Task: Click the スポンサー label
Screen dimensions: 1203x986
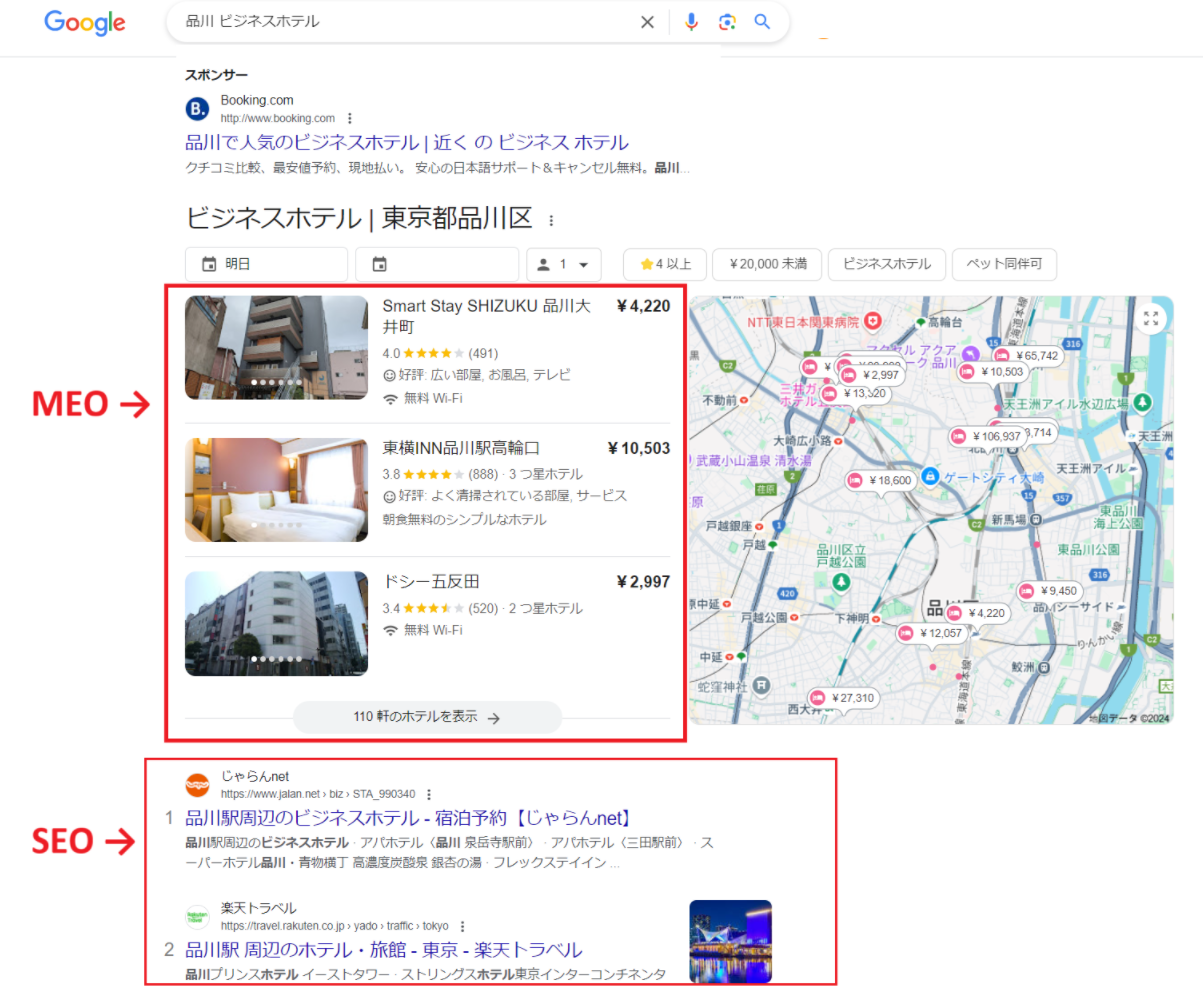Action: coord(217,75)
